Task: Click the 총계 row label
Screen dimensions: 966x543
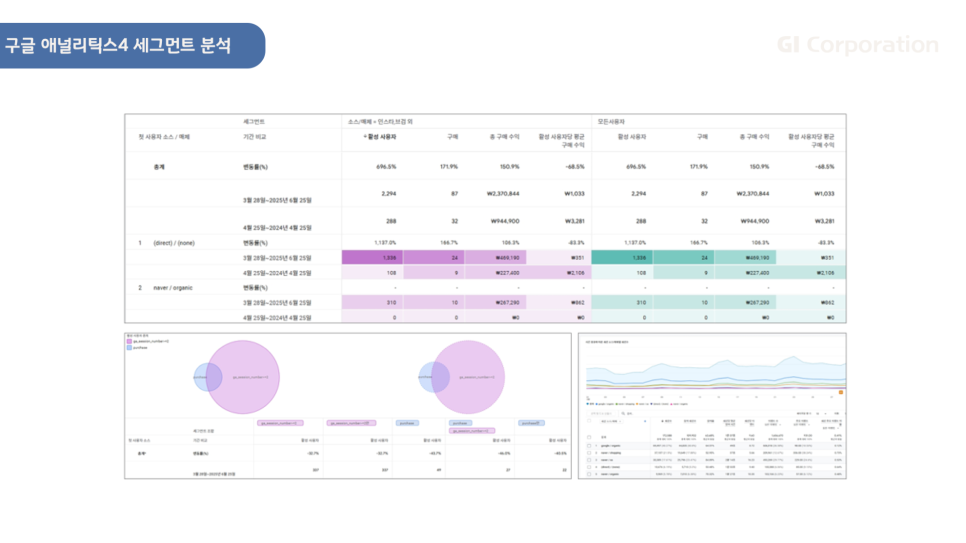Action: click(159, 167)
